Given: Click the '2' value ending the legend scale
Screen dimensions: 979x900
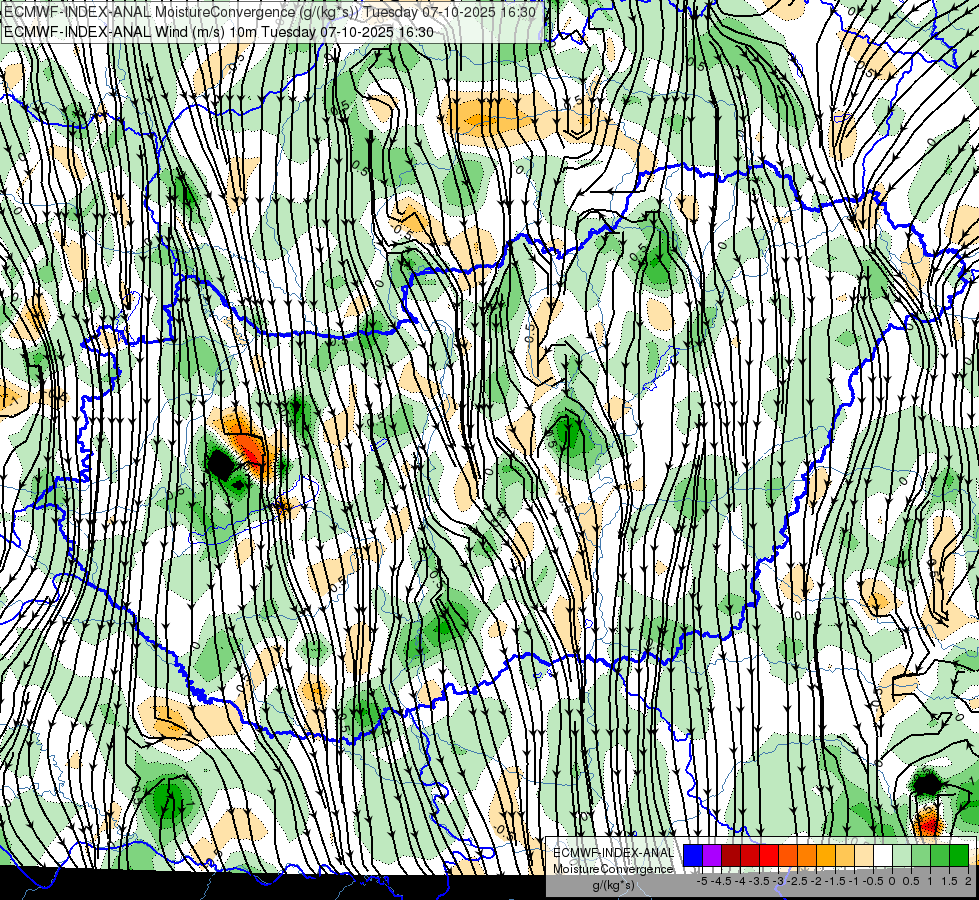Looking at the screenshot, I should coord(968,881).
